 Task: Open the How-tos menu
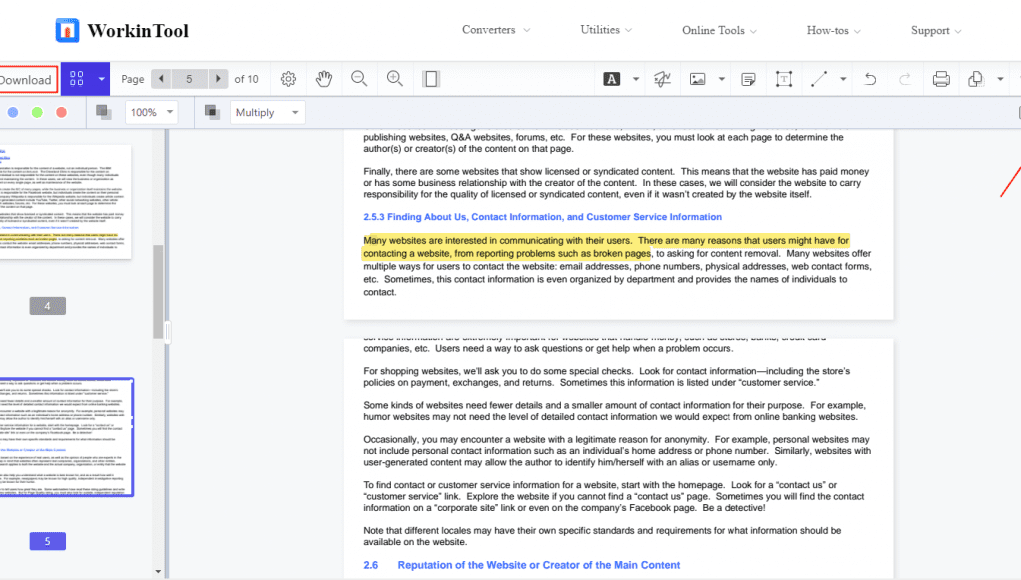833,31
